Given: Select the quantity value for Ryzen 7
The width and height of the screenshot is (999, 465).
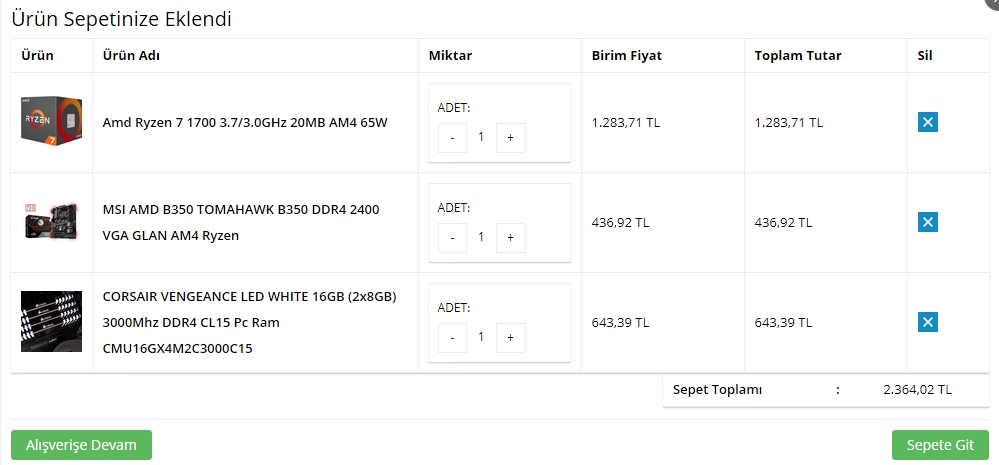Looking at the screenshot, I should (x=481, y=136).
